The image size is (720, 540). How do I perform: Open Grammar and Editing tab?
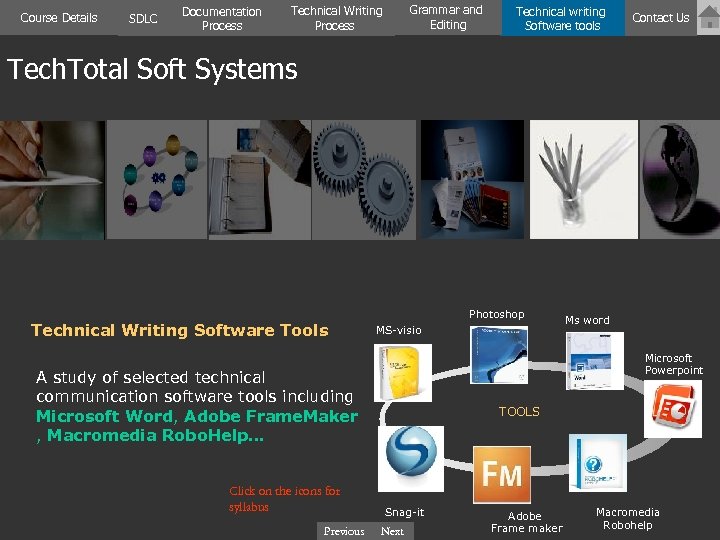point(447,17)
